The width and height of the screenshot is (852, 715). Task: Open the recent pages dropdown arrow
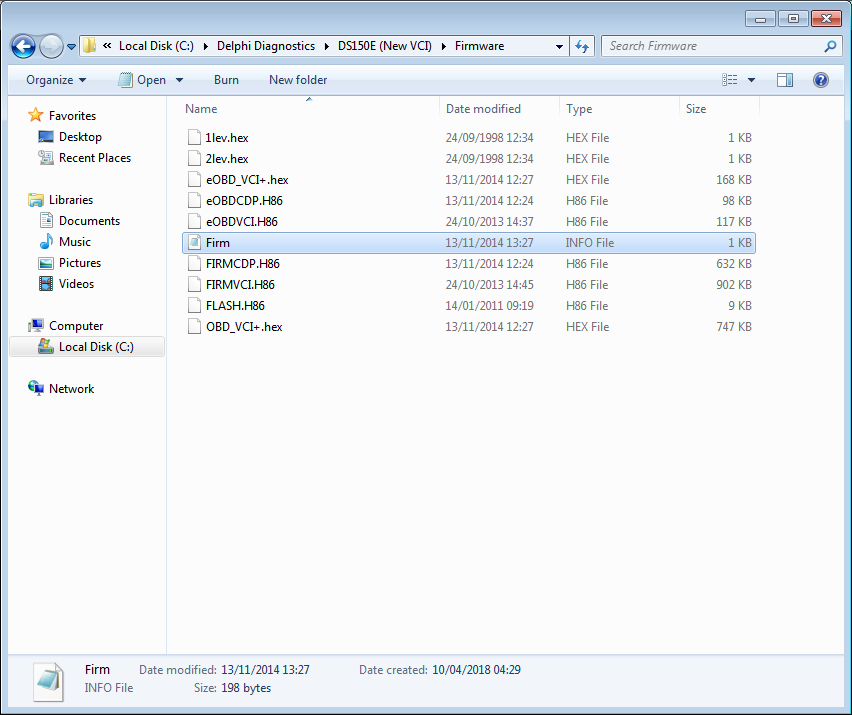(x=71, y=47)
